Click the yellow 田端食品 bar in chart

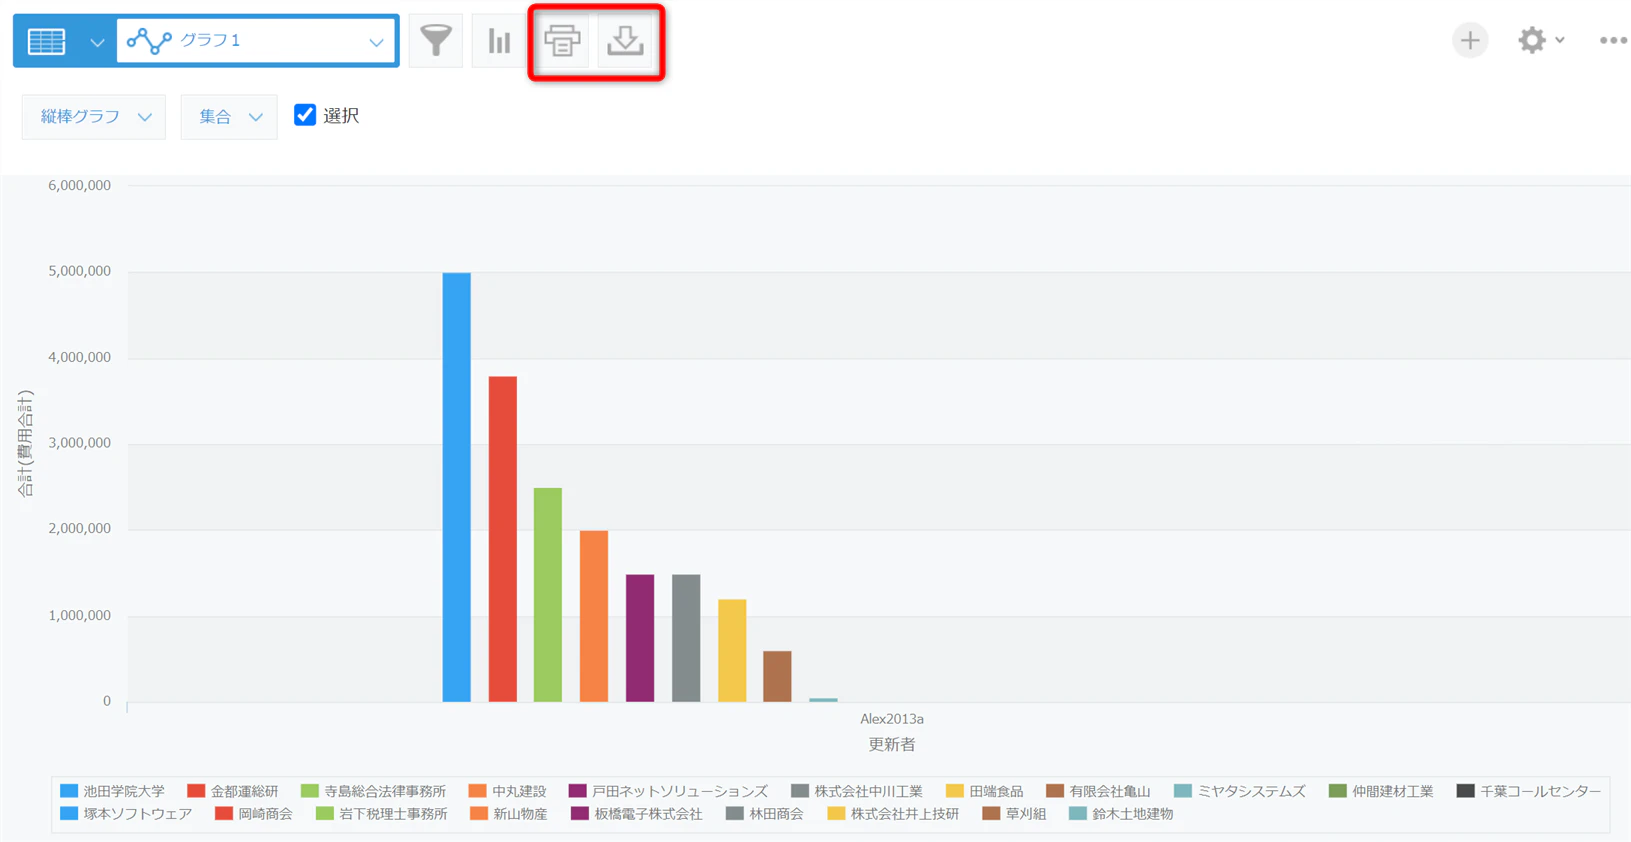(x=732, y=651)
